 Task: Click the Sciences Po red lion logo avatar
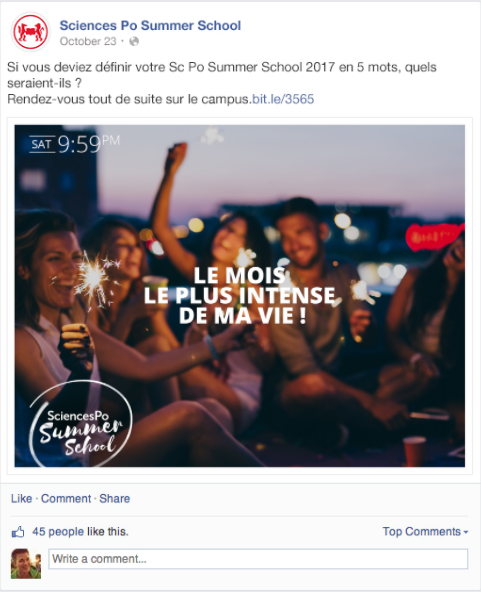[30, 32]
